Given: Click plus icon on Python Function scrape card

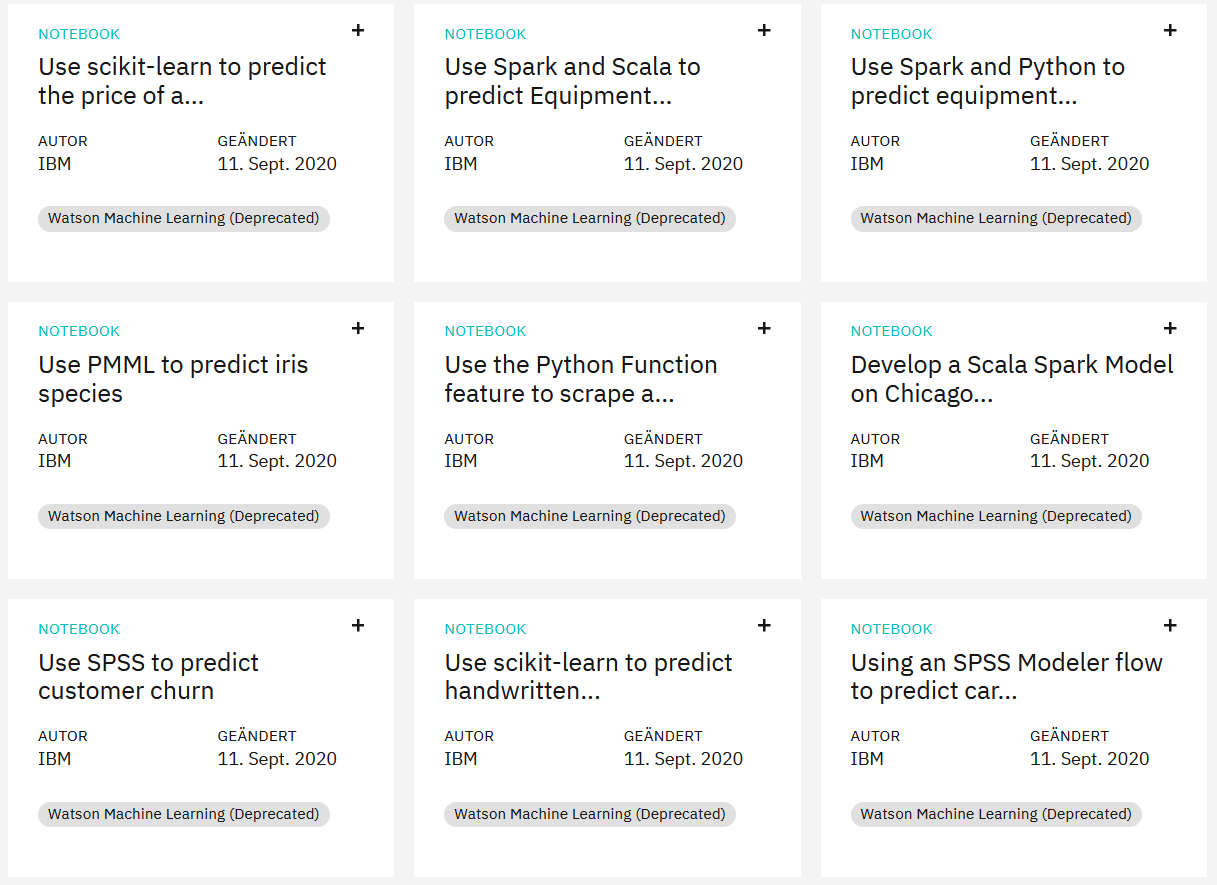Looking at the screenshot, I should [x=764, y=328].
